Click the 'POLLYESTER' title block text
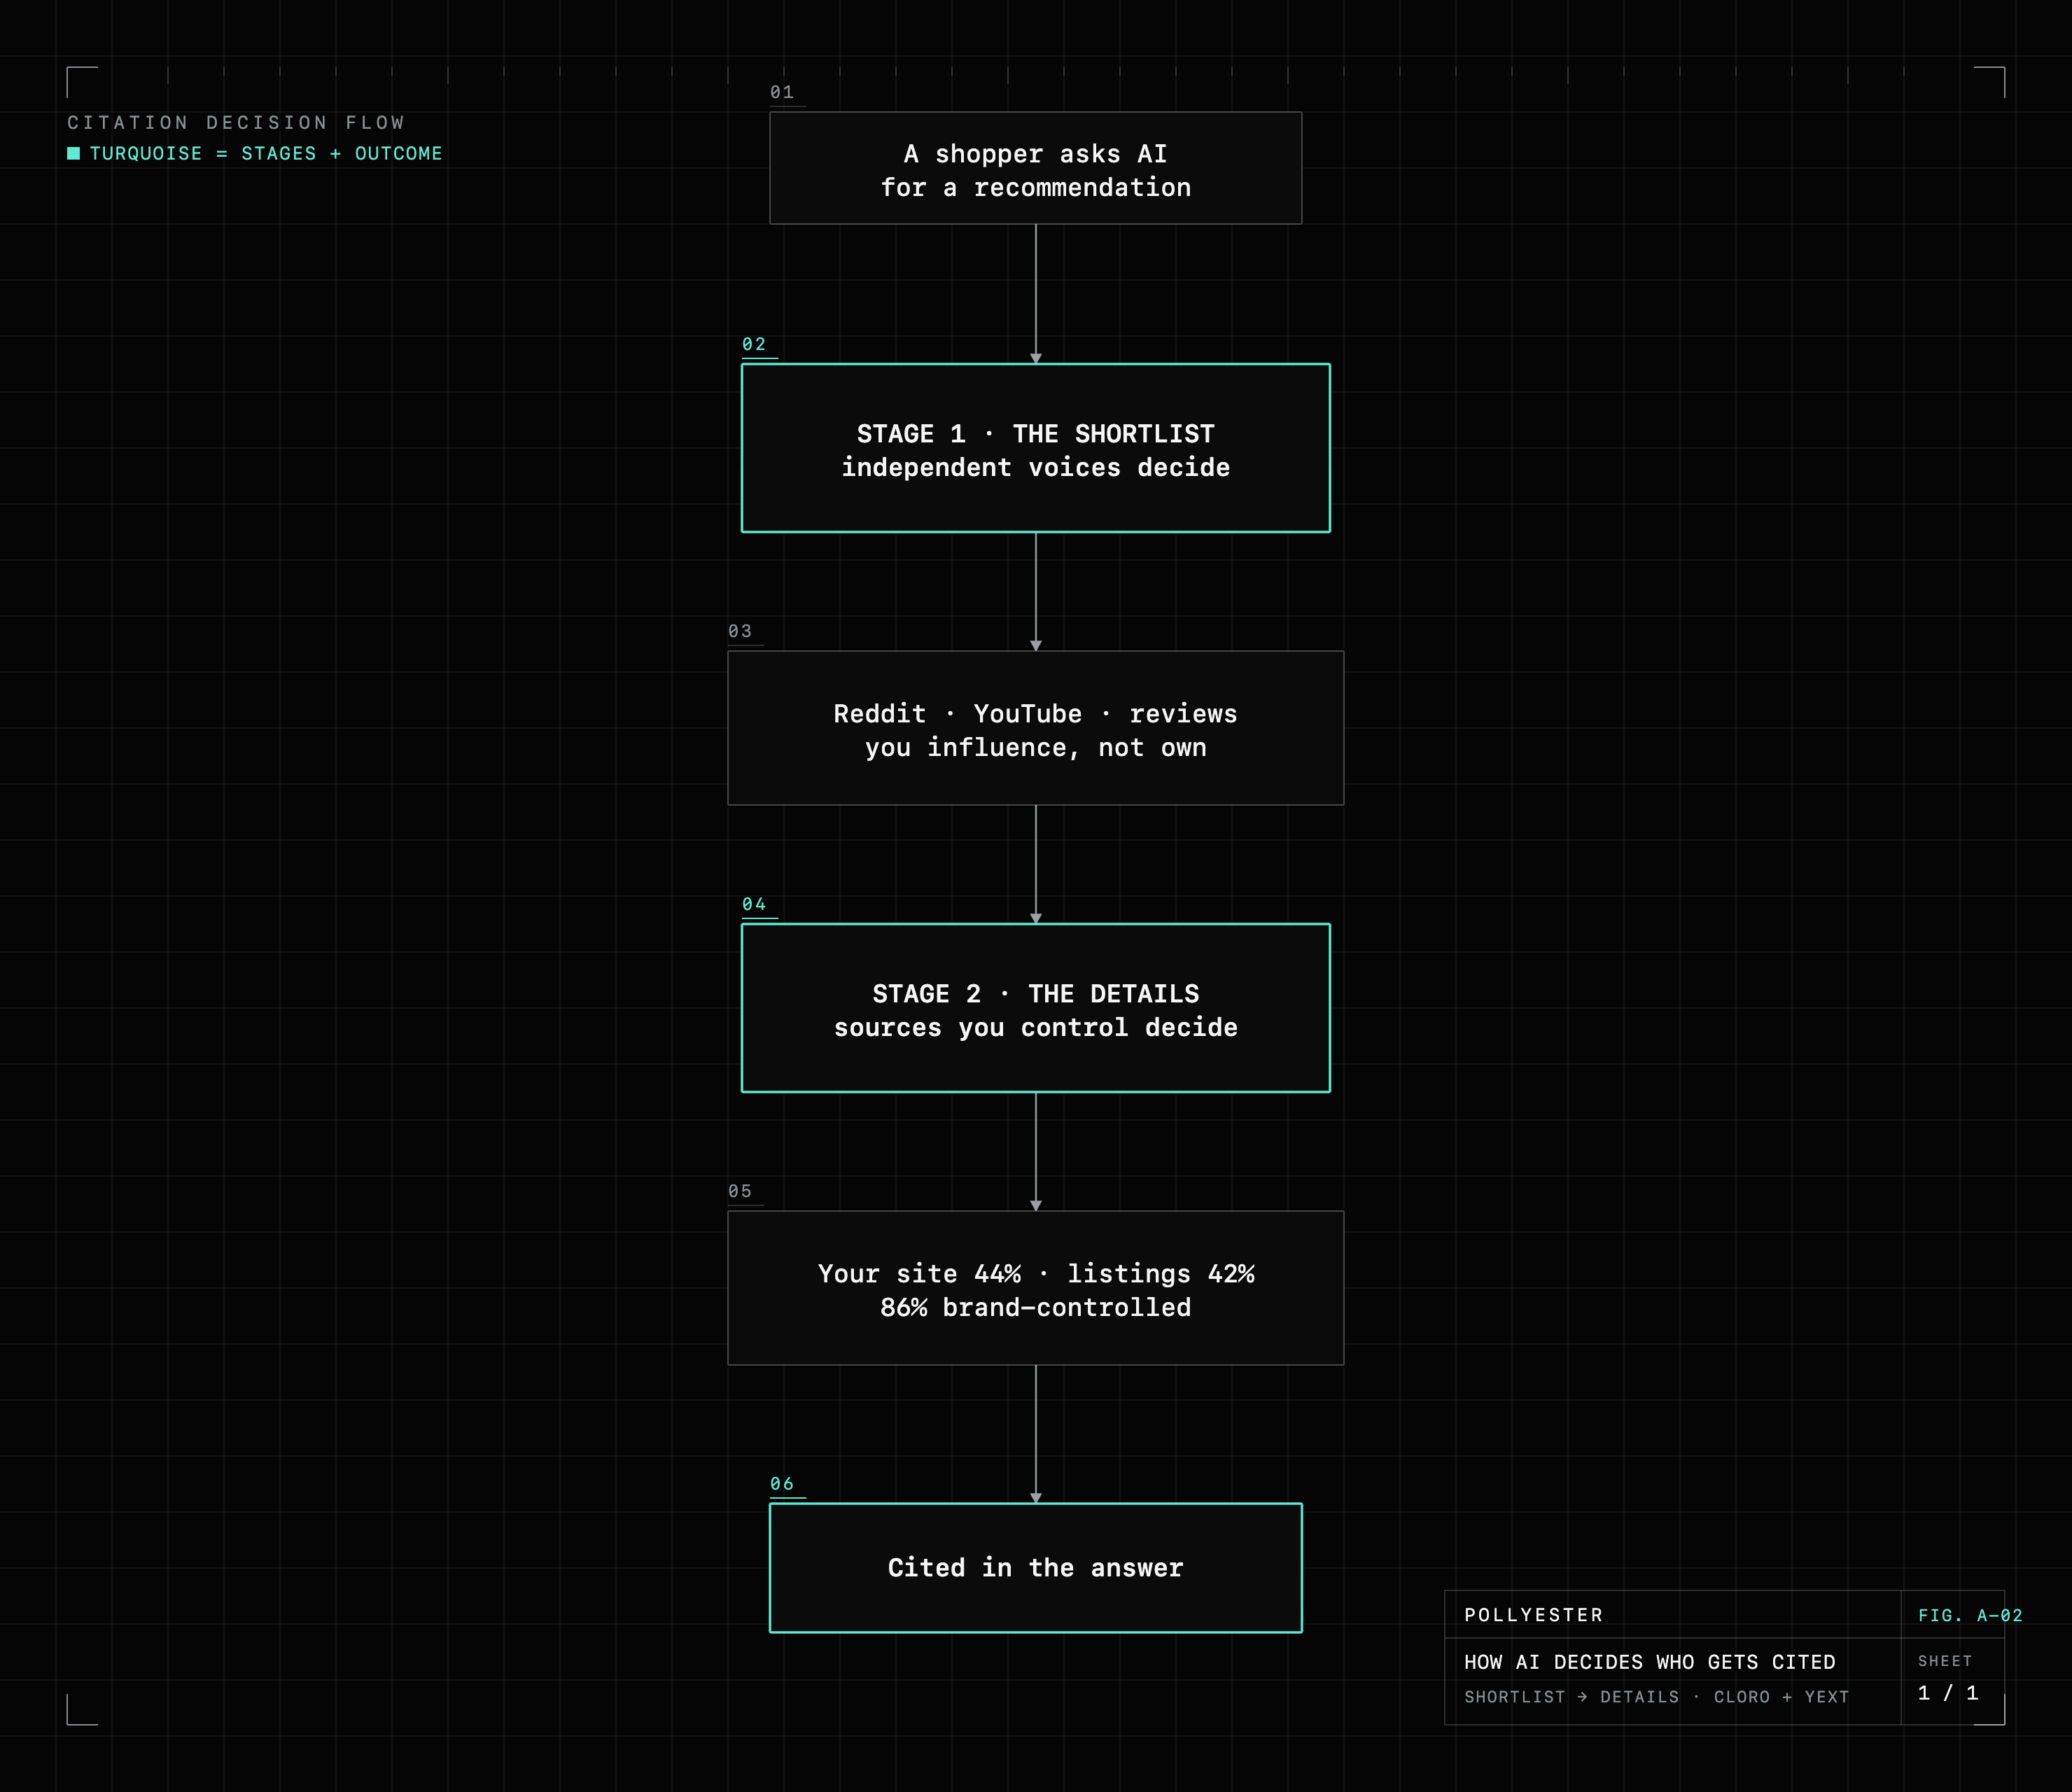The height and width of the screenshot is (1792, 2072). [x=1534, y=1615]
